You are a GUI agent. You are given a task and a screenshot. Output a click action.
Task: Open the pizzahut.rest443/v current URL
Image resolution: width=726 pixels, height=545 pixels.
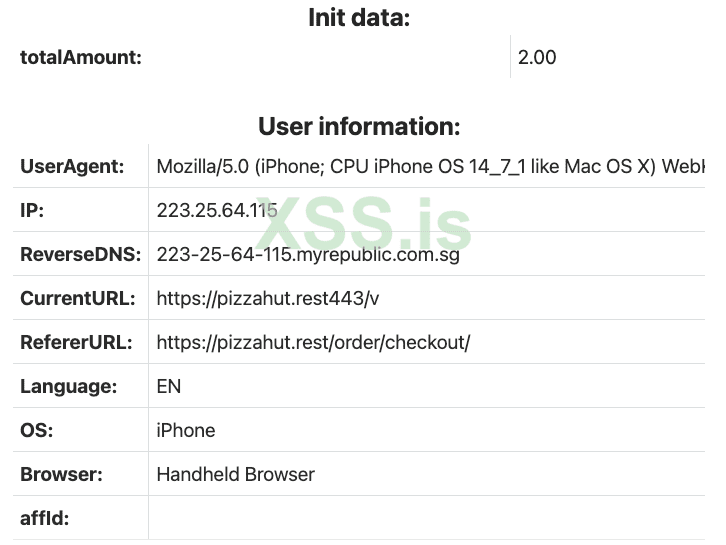point(268,298)
